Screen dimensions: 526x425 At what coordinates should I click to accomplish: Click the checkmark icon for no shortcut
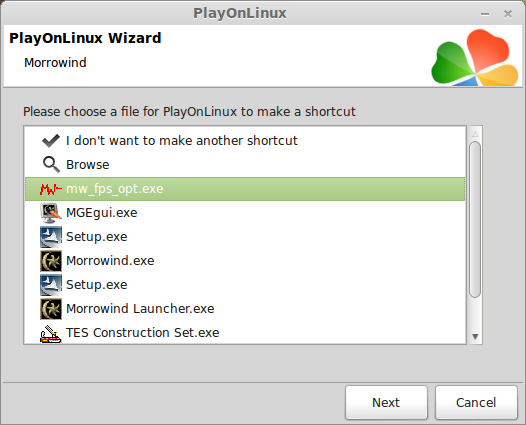(x=51, y=141)
